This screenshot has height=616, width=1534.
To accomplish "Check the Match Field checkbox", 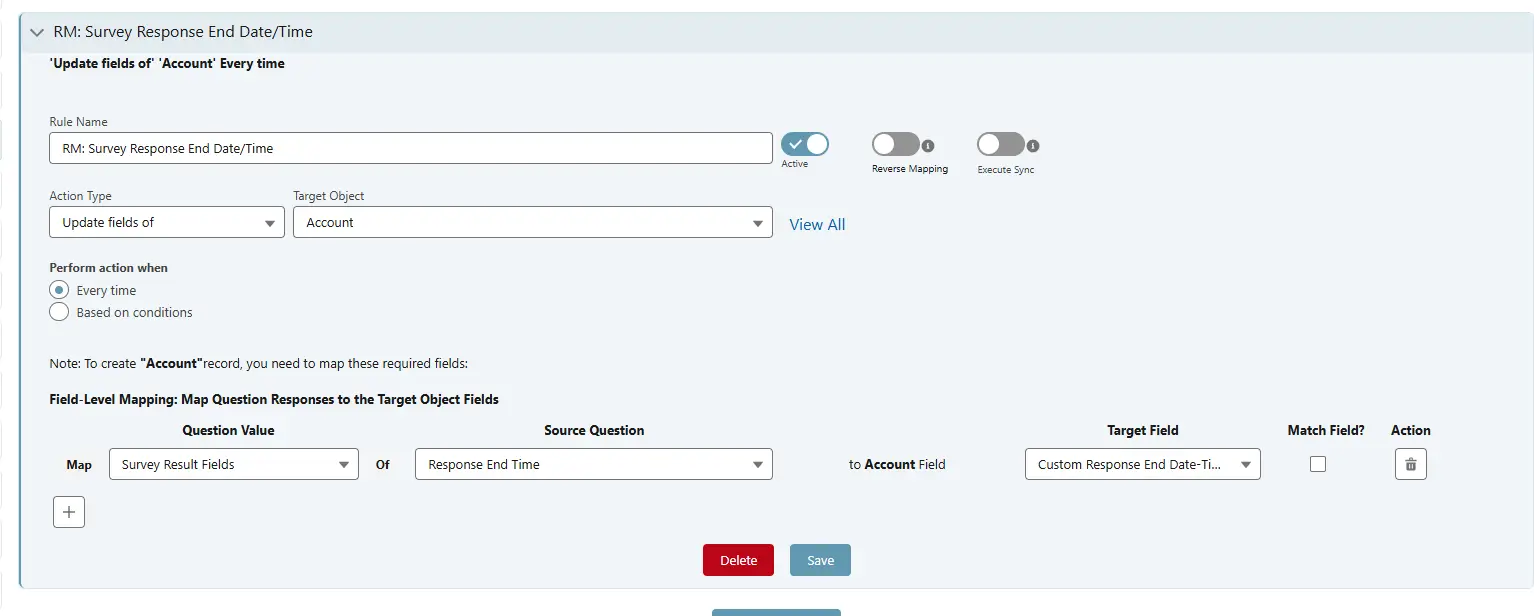I will 1317,463.
